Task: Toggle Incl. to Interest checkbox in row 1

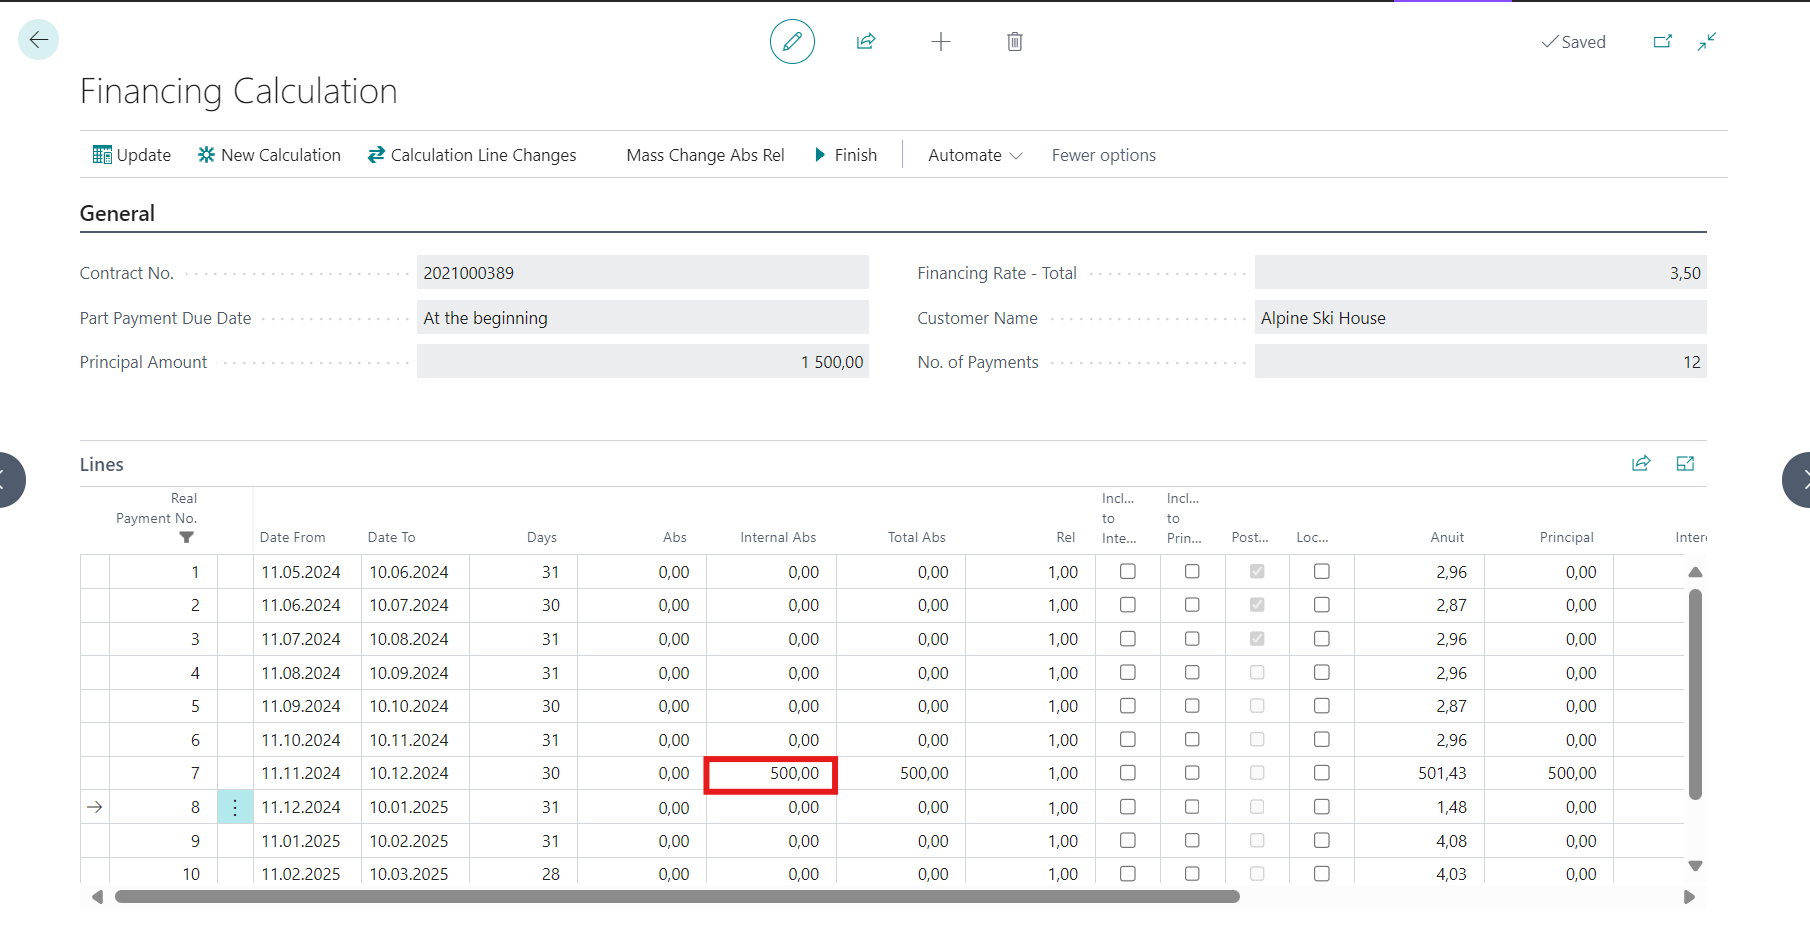Action: pos(1128,572)
